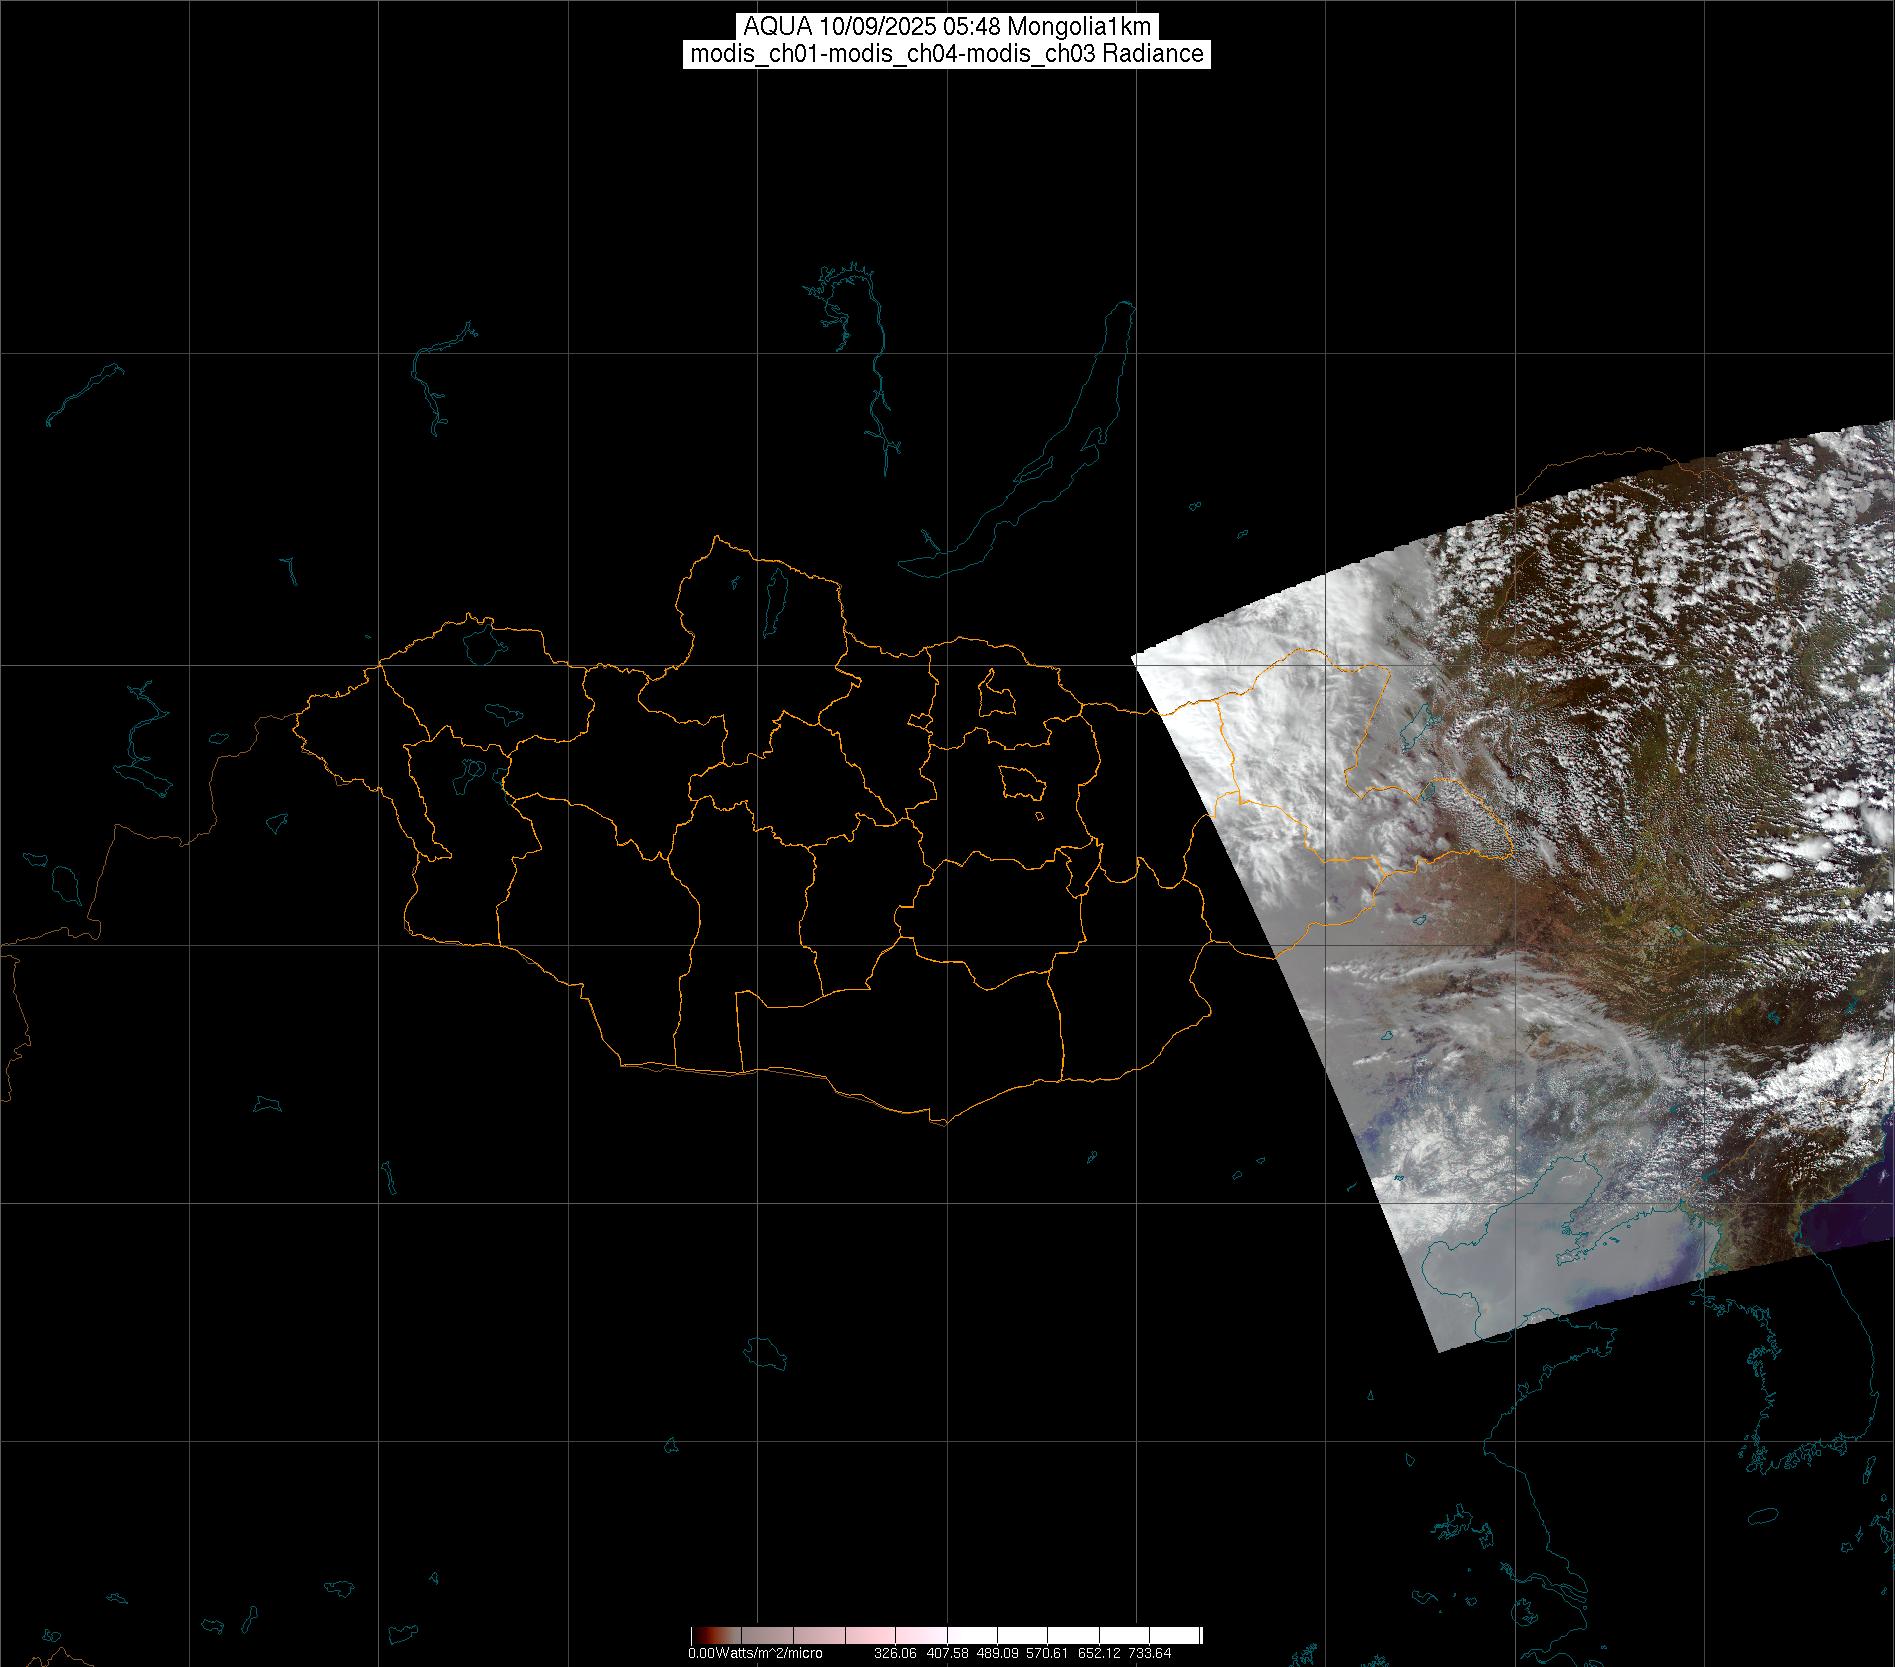Click the 0.00Watts/m^2/micro scale label
Screen dimensions: 1895x1667
(x=755, y=1653)
